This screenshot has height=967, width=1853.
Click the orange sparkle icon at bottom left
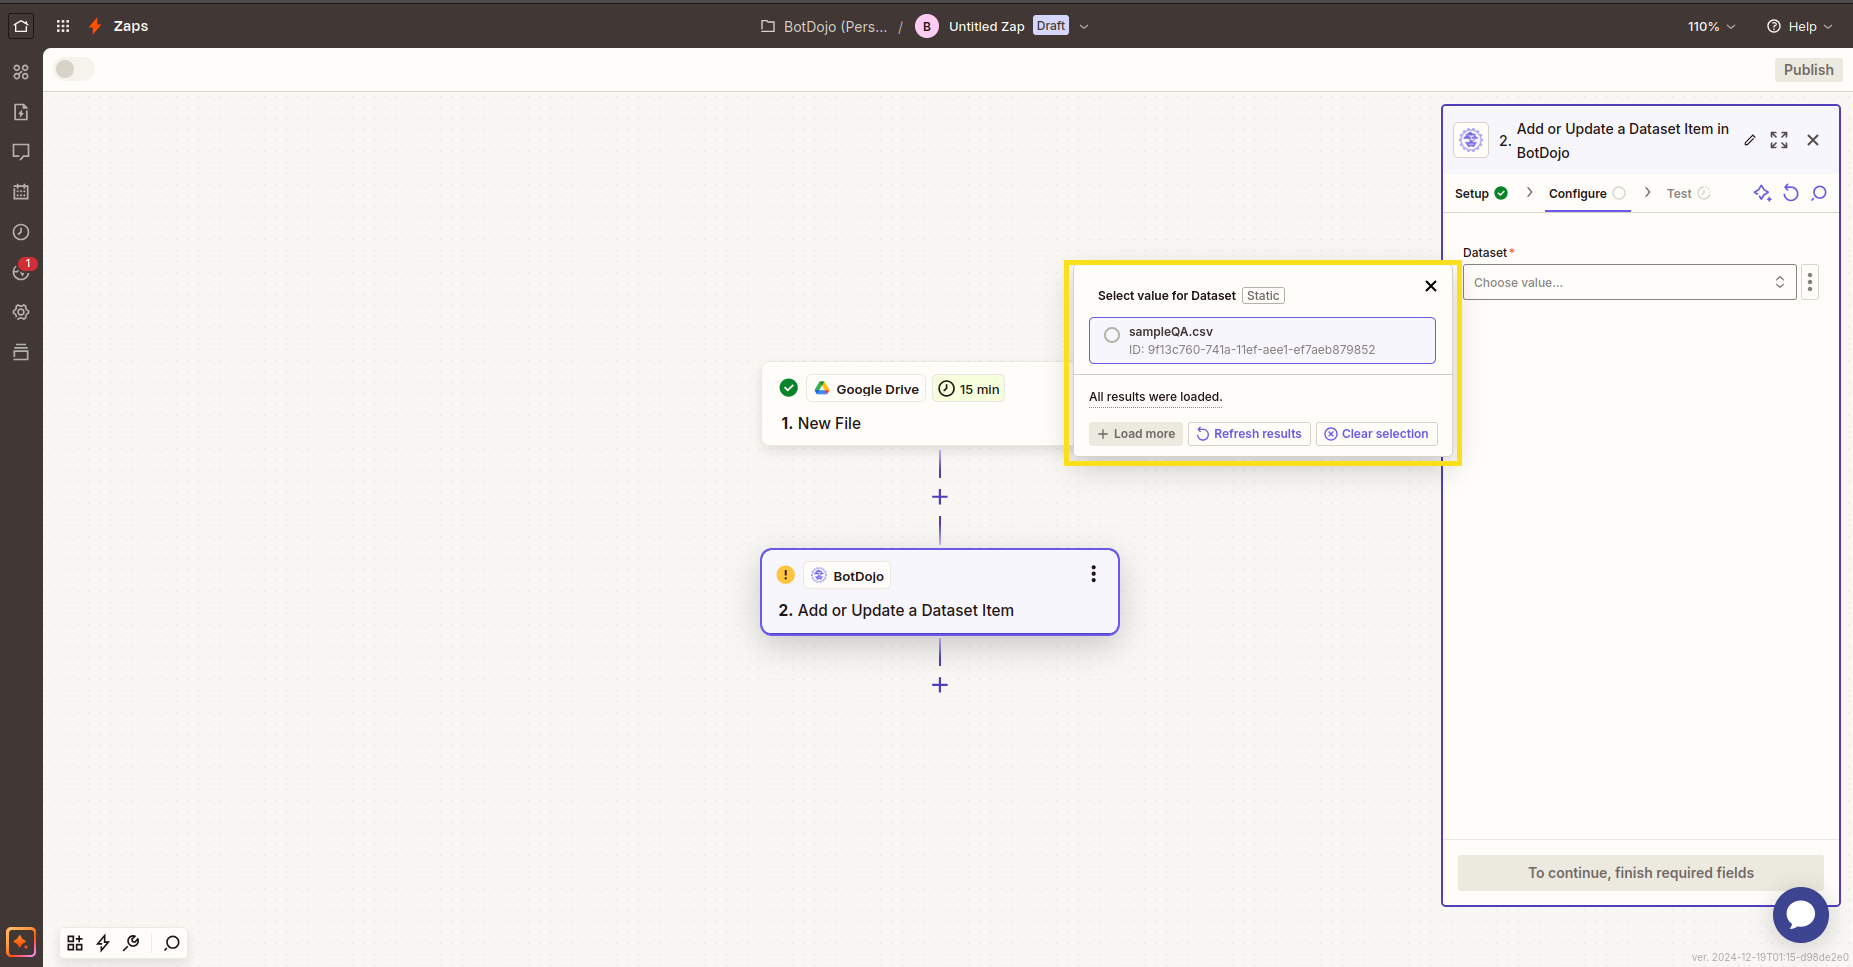point(21,942)
